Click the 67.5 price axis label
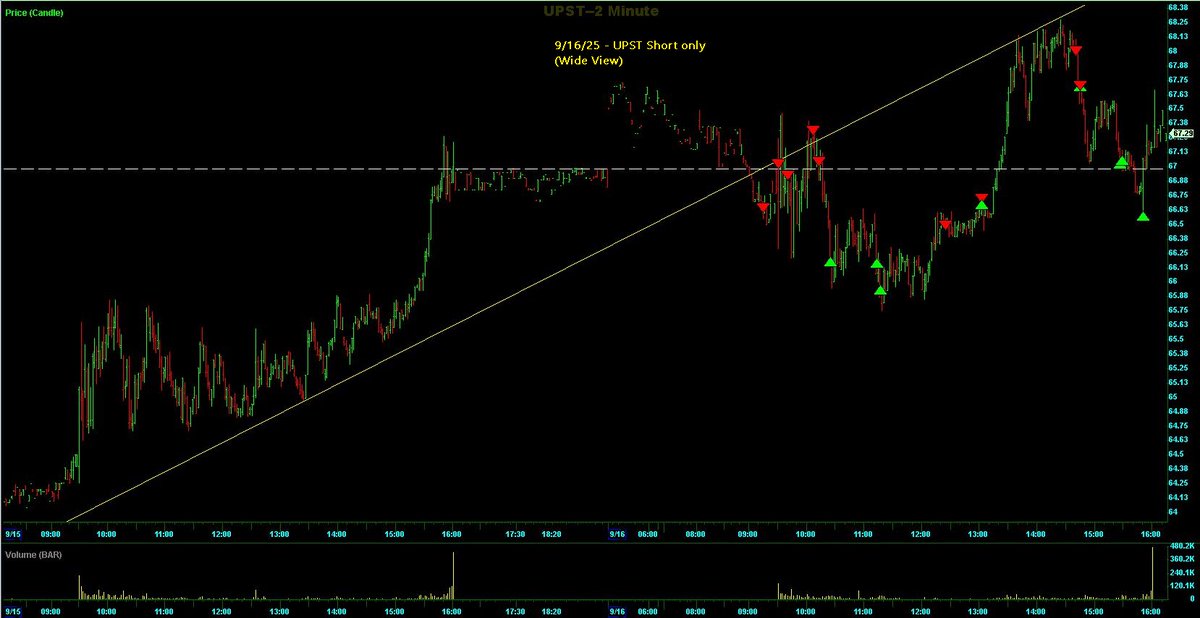The width and height of the screenshot is (1200, 618). (x=1175, y=108)
